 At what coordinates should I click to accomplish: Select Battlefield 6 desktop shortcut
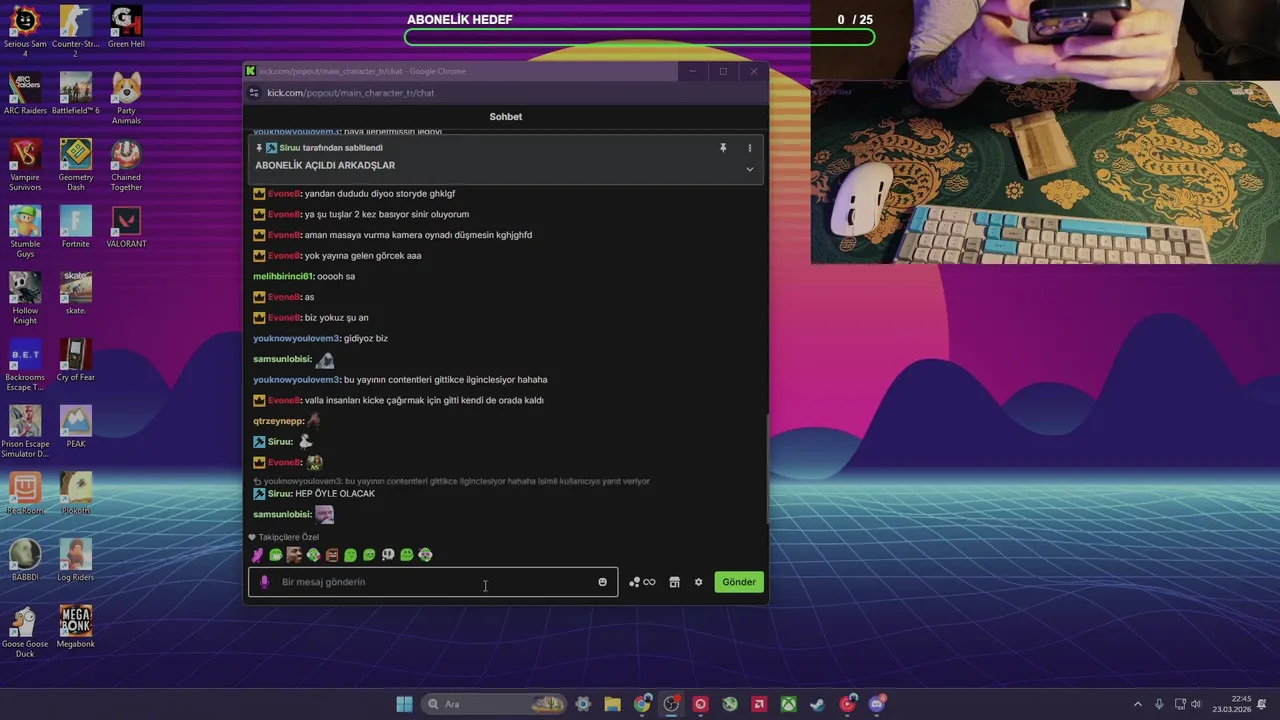point(76,94)
